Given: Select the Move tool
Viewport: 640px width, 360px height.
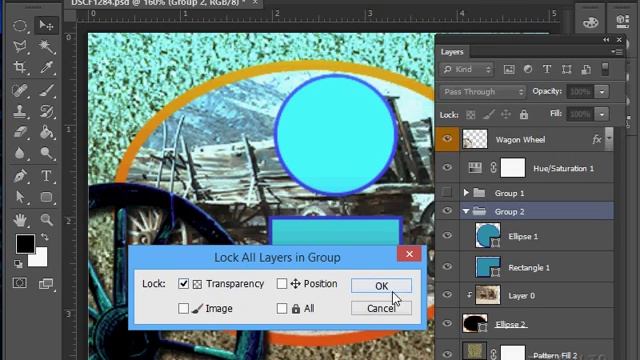Looking at the screenshot, I should (x=46, y=26).
